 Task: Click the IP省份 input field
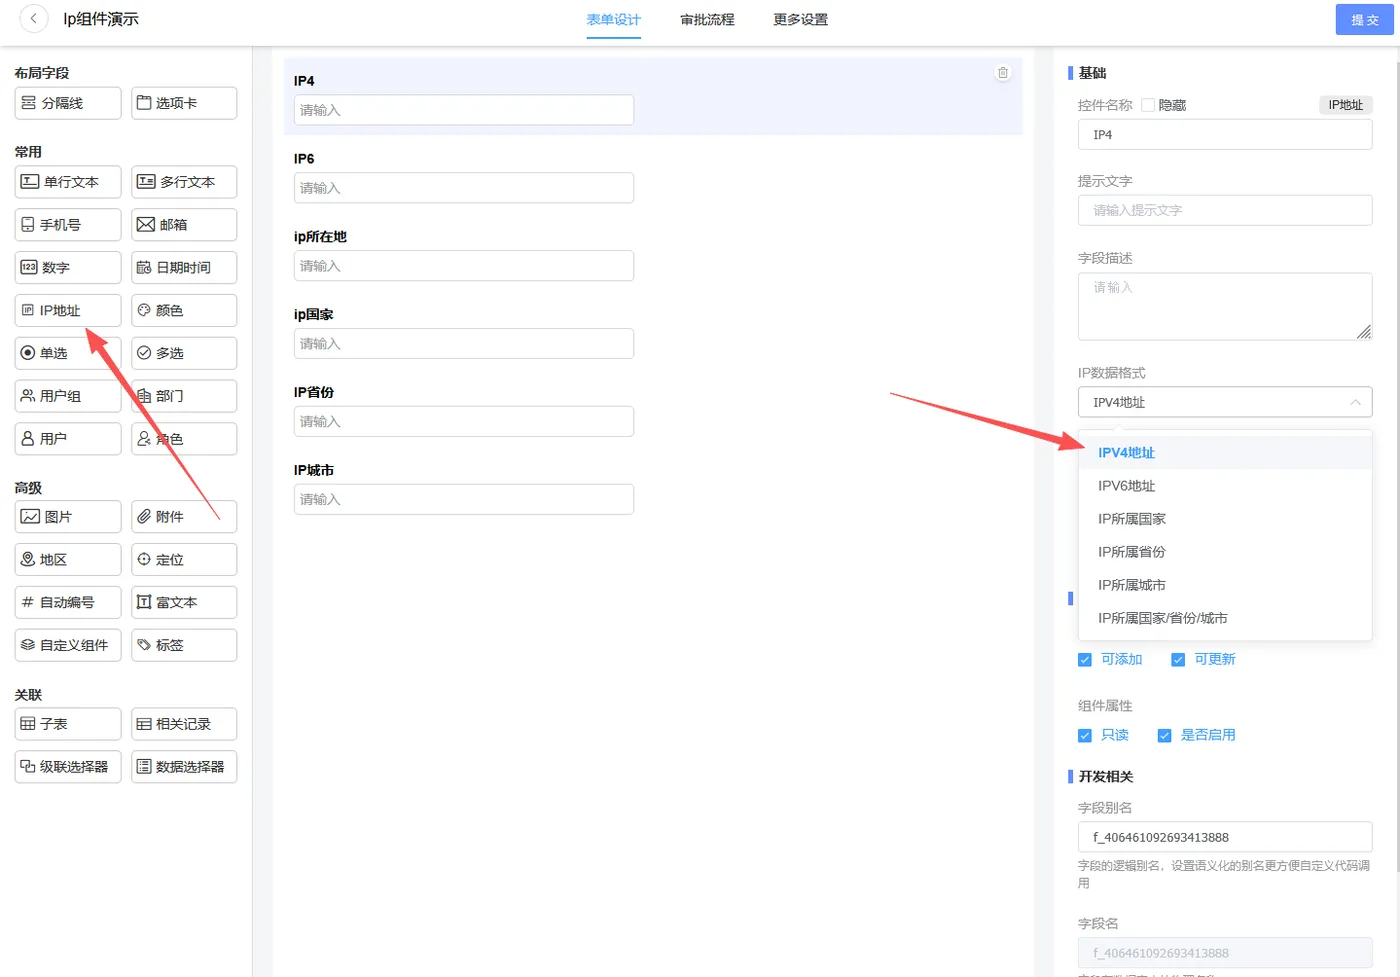pyautogui.click(x=464, y=421)
